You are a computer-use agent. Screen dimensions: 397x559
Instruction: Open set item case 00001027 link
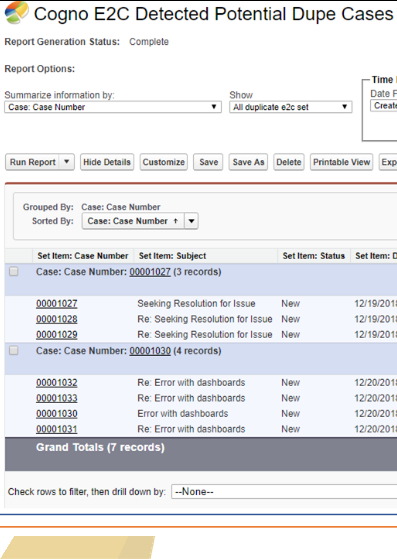(x=57, y=304)
